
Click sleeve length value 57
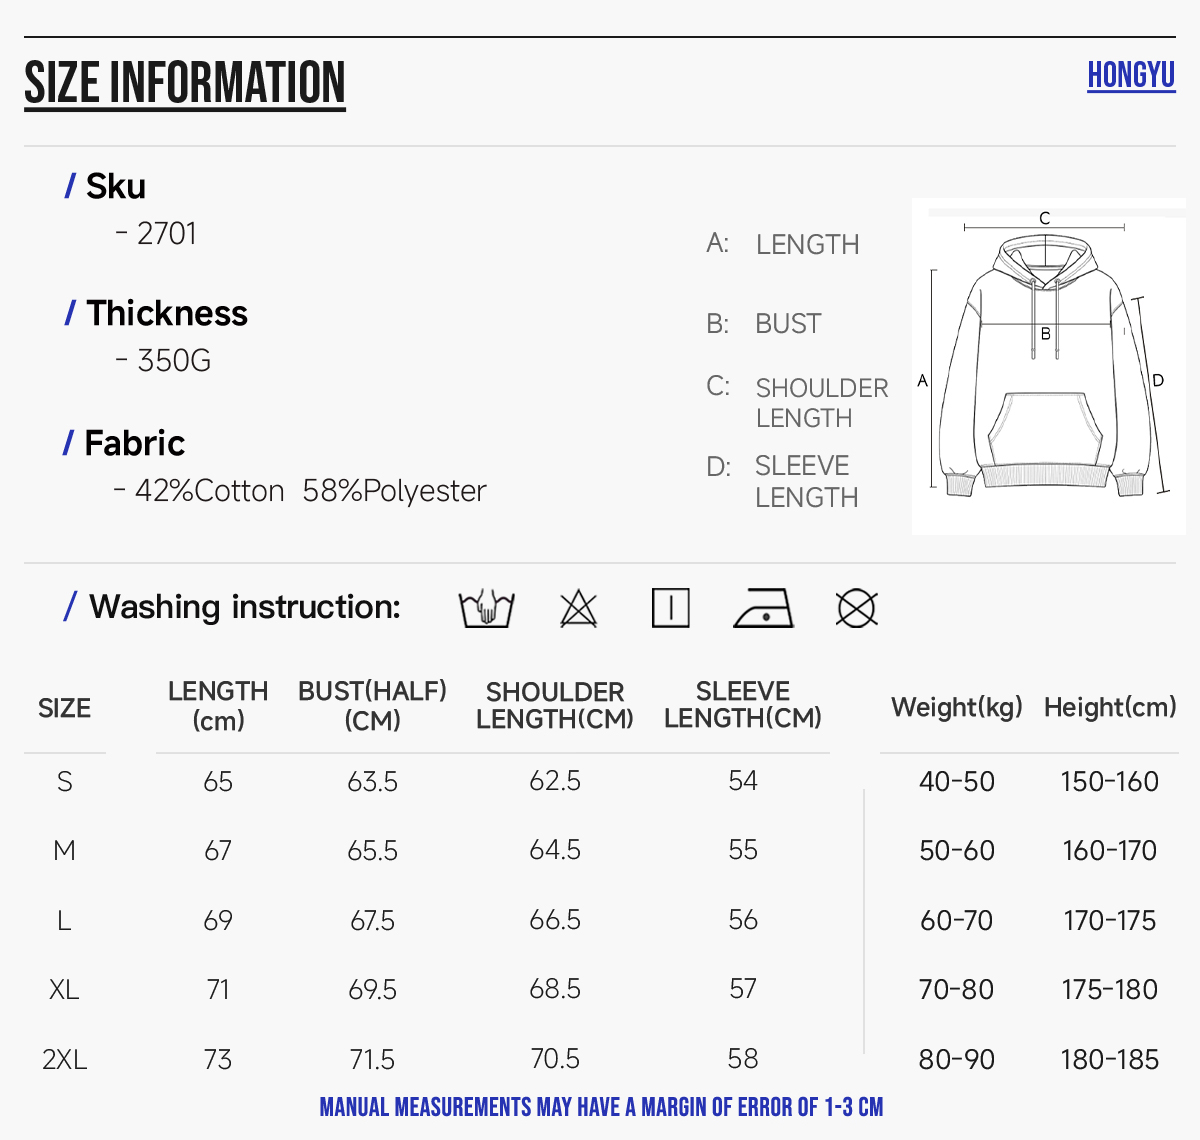tap(743, 988)
